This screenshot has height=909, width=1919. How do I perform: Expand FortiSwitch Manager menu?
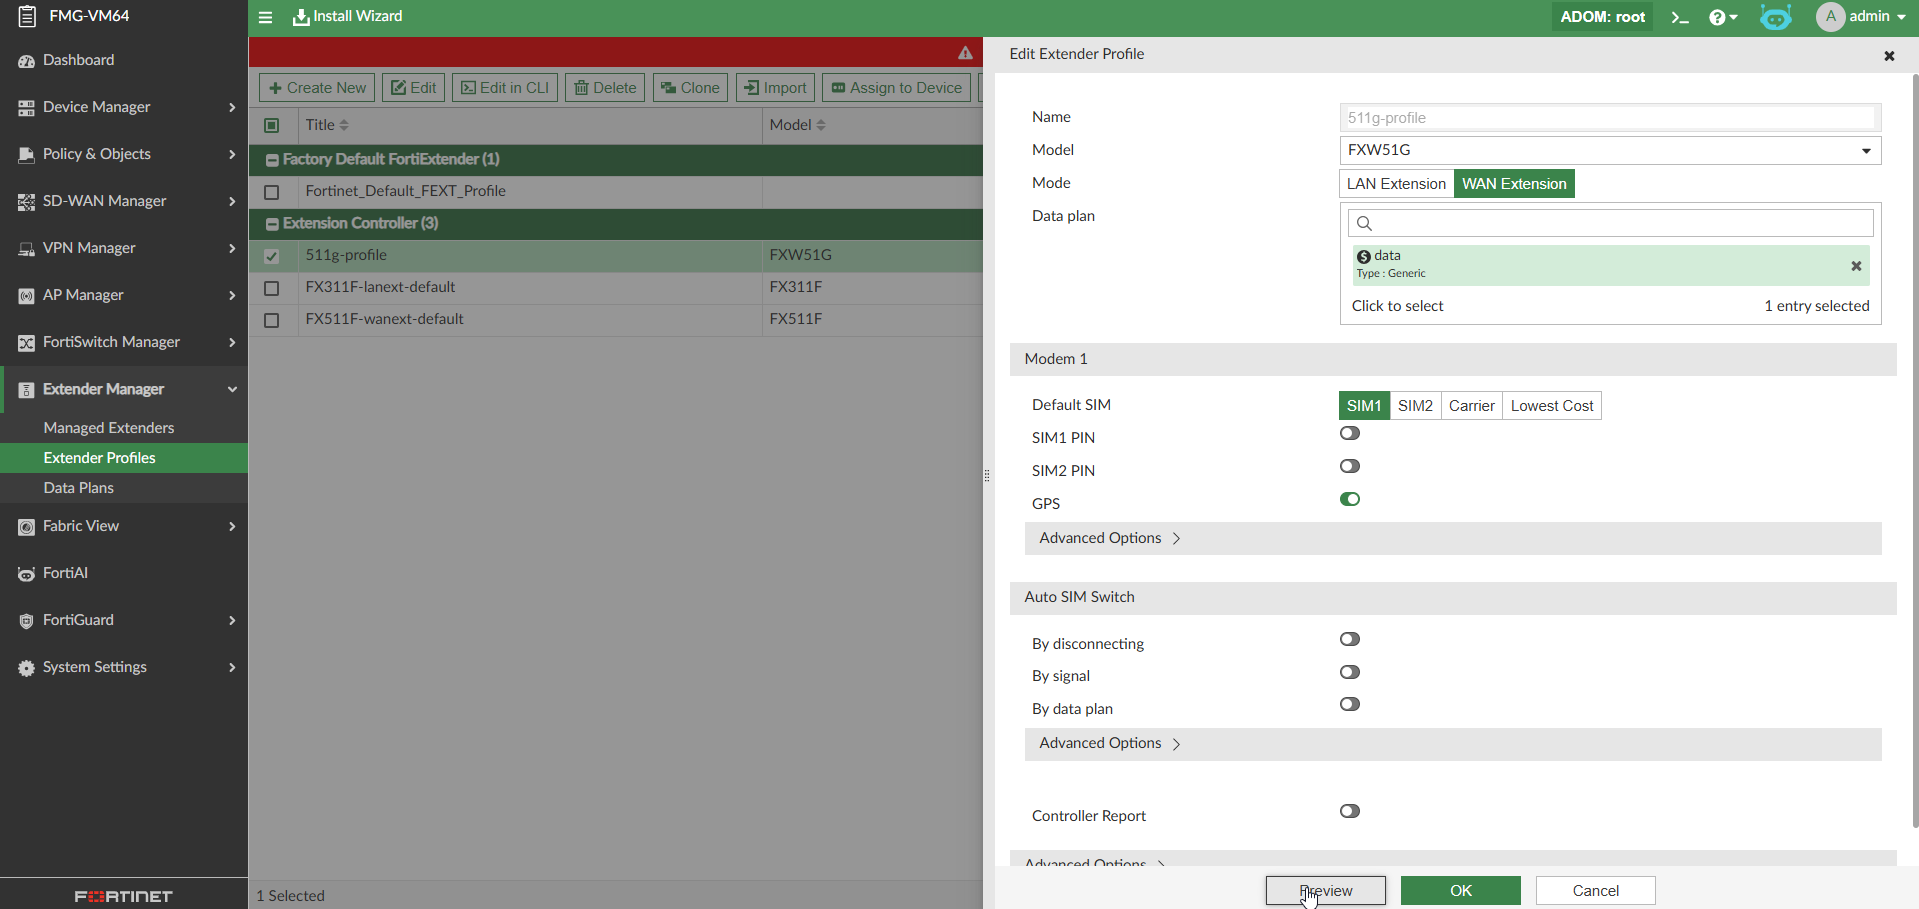tap(124, 342)
